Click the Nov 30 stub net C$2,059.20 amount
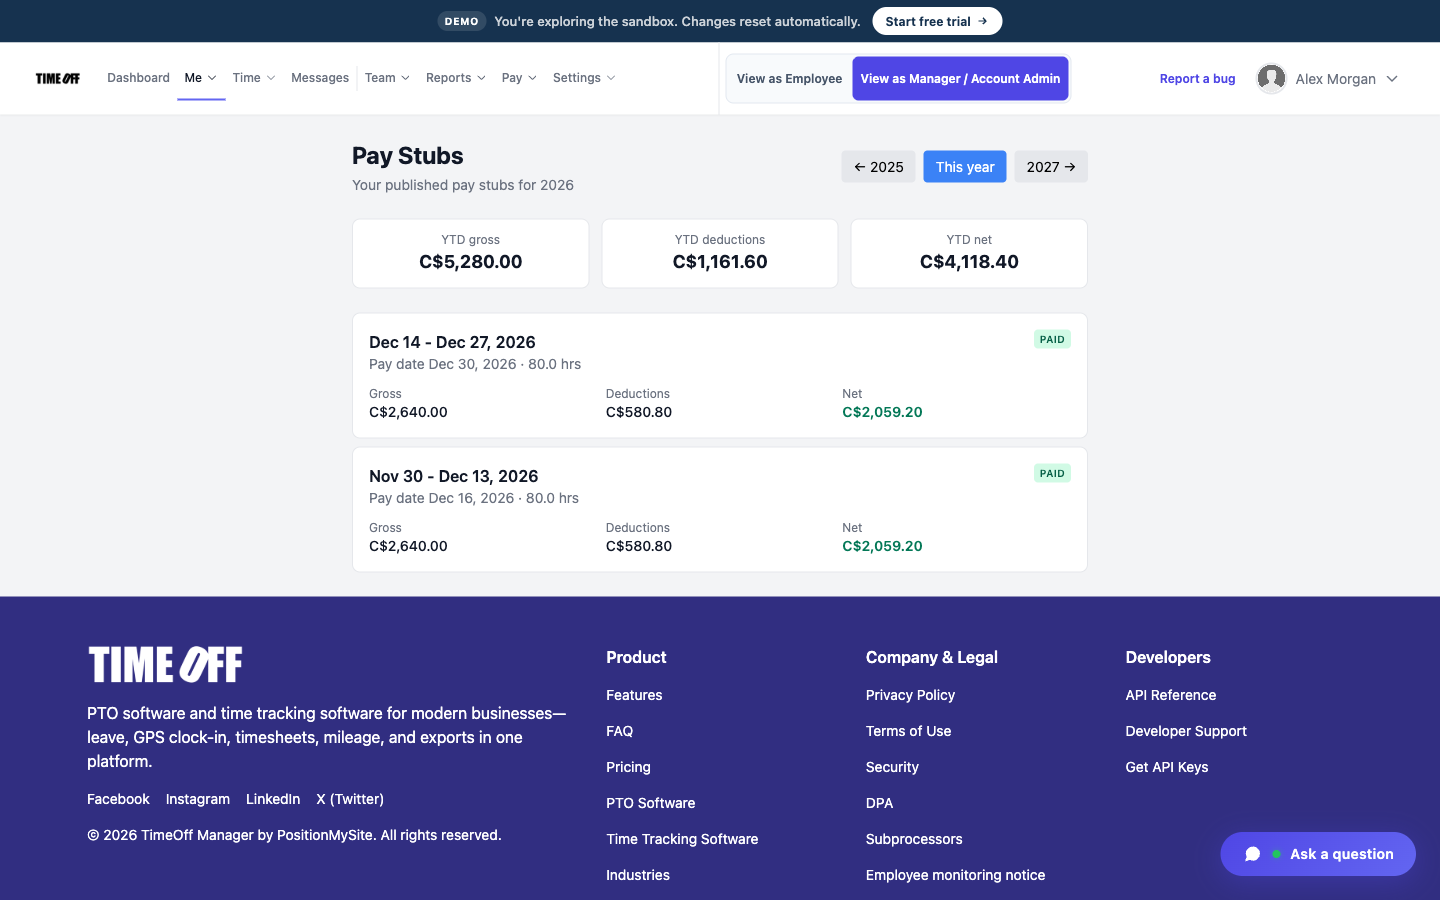 [882, 546]
